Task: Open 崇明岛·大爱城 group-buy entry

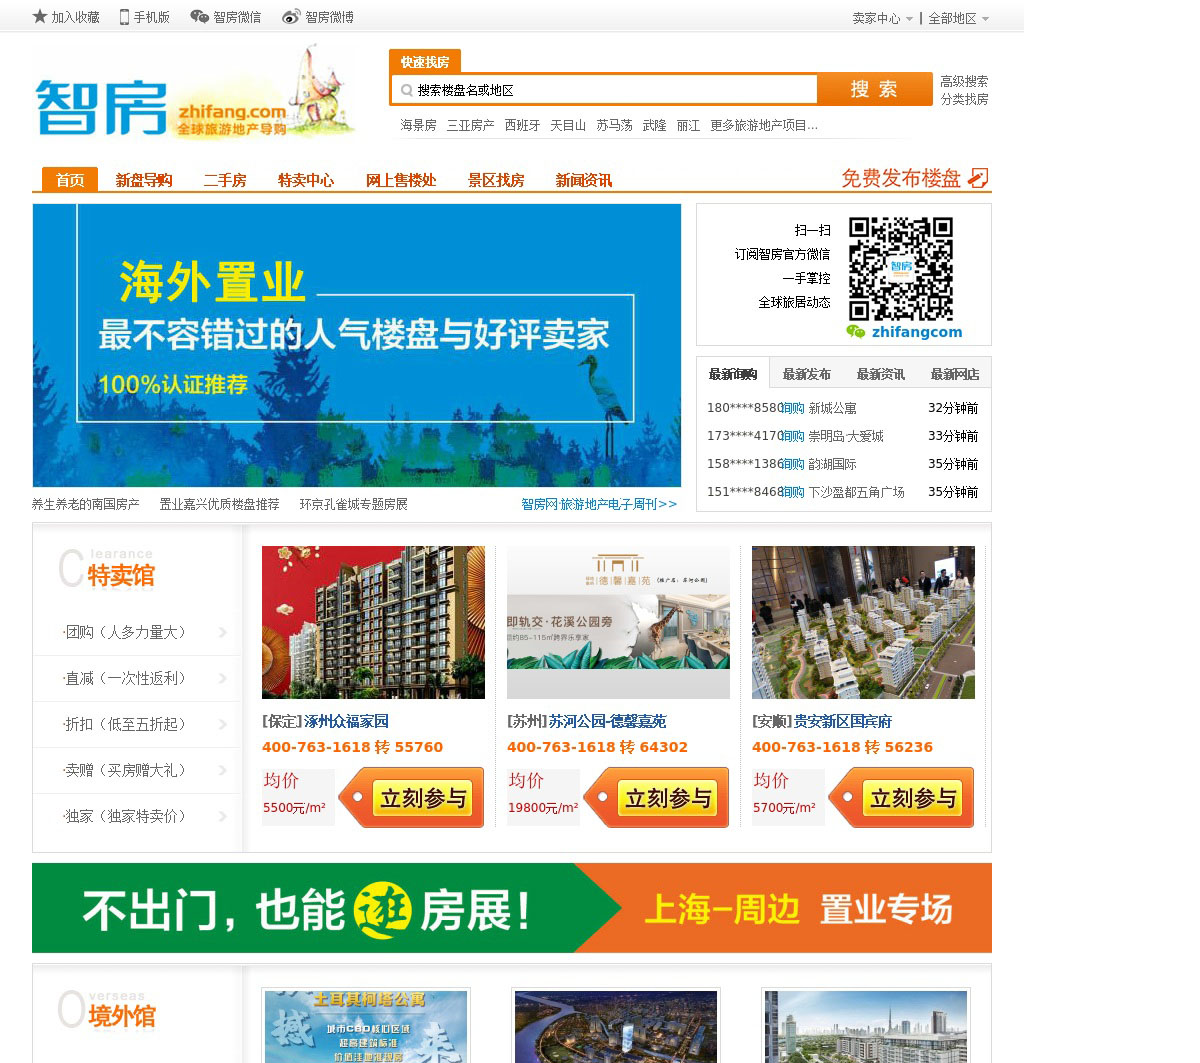Action: pos(846,436)
